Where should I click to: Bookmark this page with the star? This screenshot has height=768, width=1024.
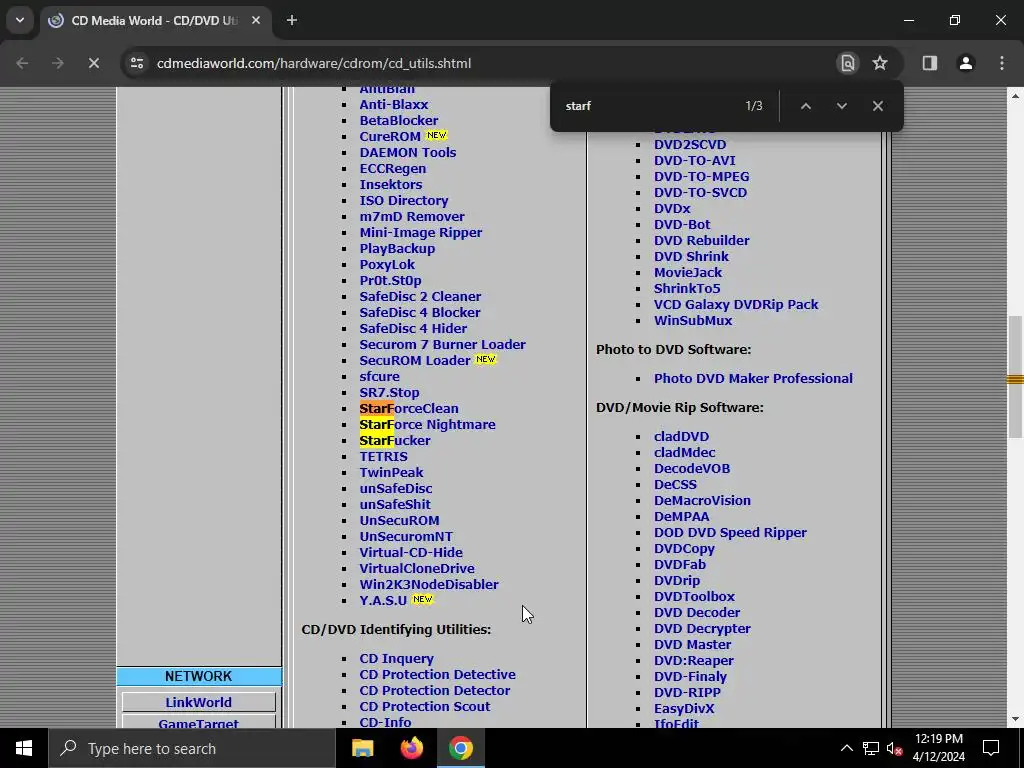point(880,63)
